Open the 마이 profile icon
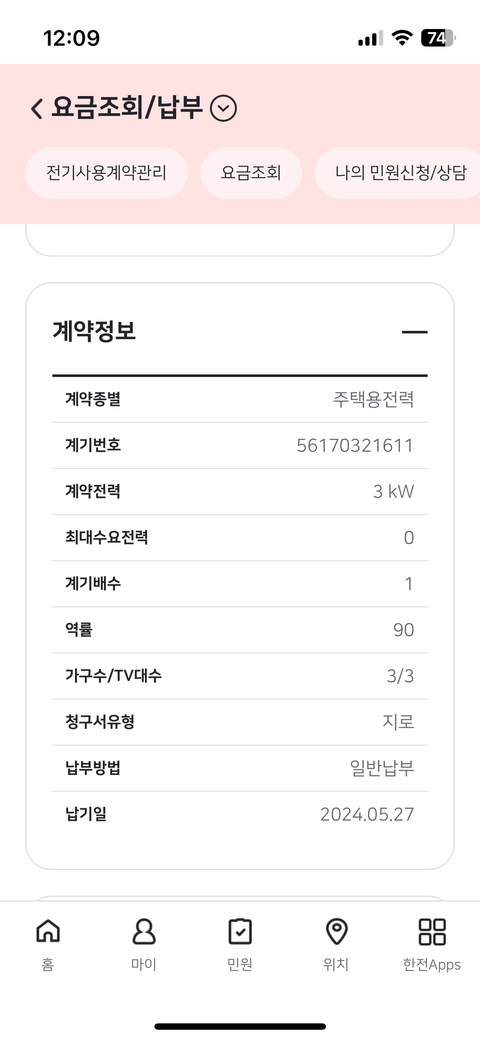Viewport: 480px width, 1040px height. point(144,931)
